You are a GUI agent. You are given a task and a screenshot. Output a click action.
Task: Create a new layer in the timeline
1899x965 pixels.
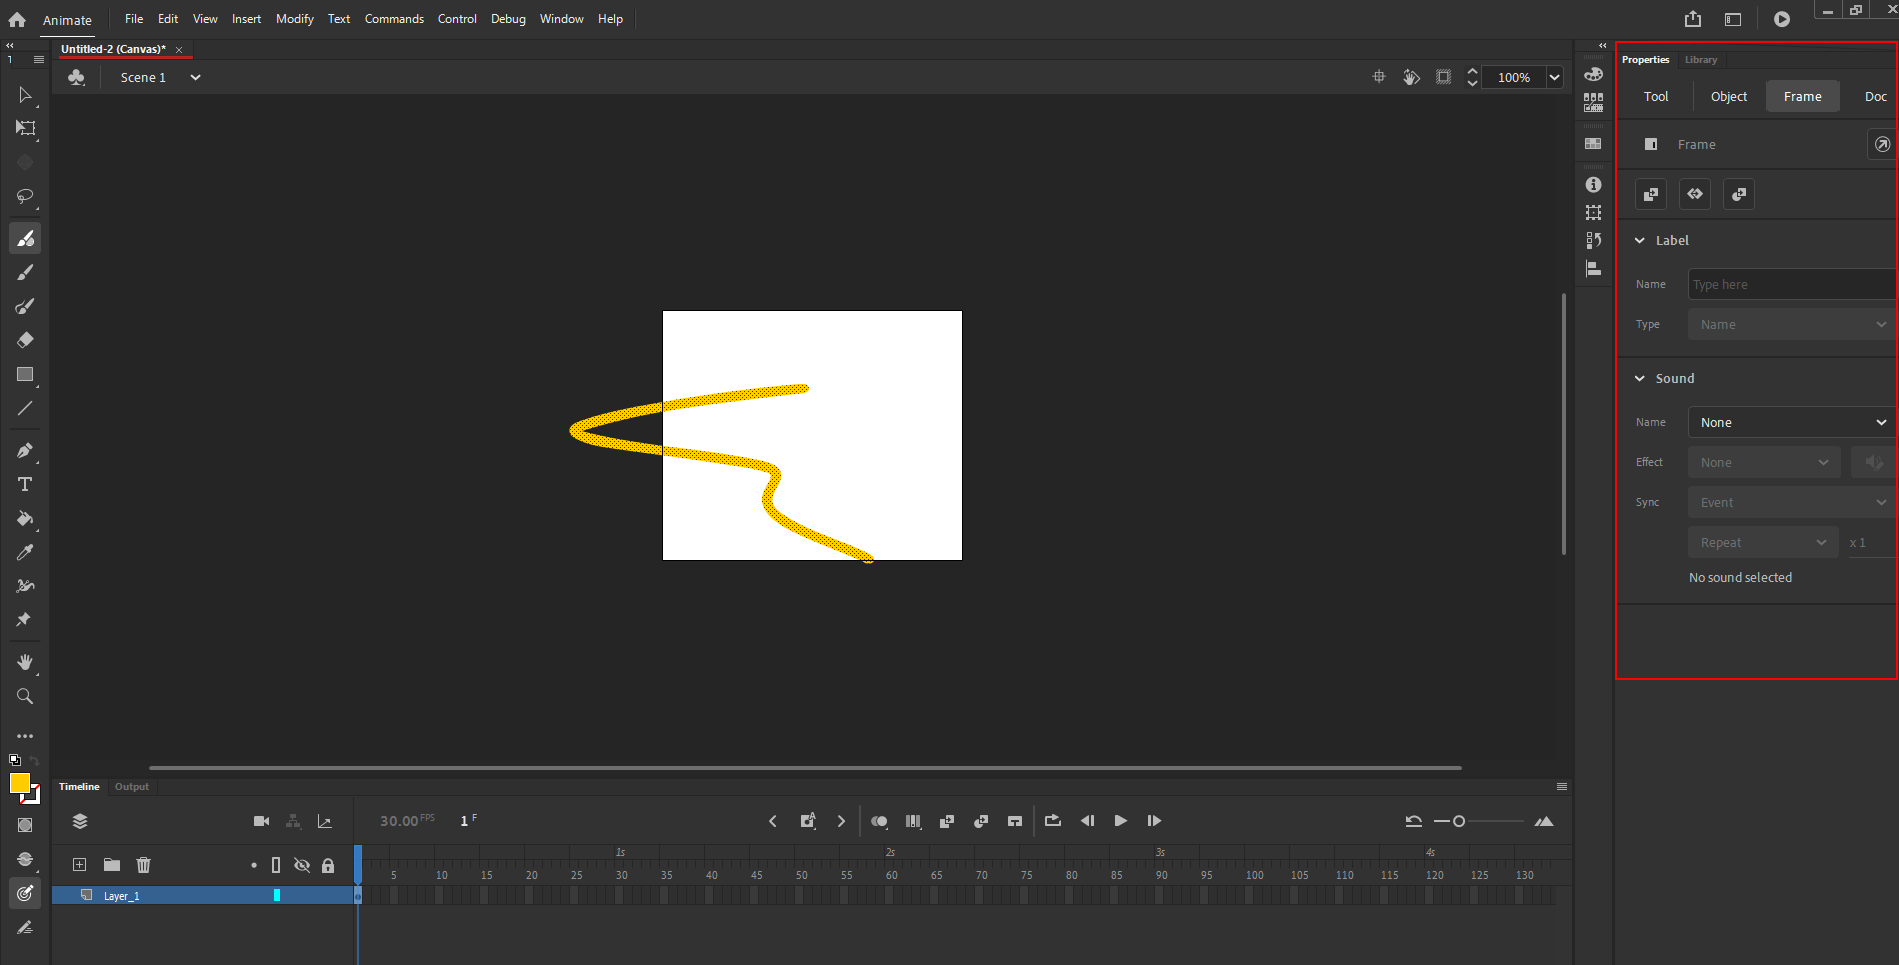click(79, 864)
